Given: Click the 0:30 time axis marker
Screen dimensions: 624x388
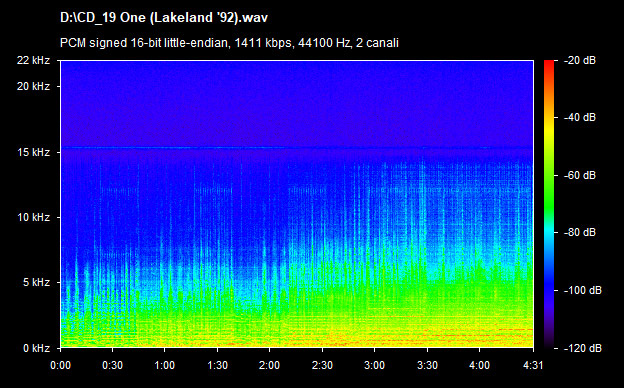Looking at the screenshot, I should [x=112, y=365].
